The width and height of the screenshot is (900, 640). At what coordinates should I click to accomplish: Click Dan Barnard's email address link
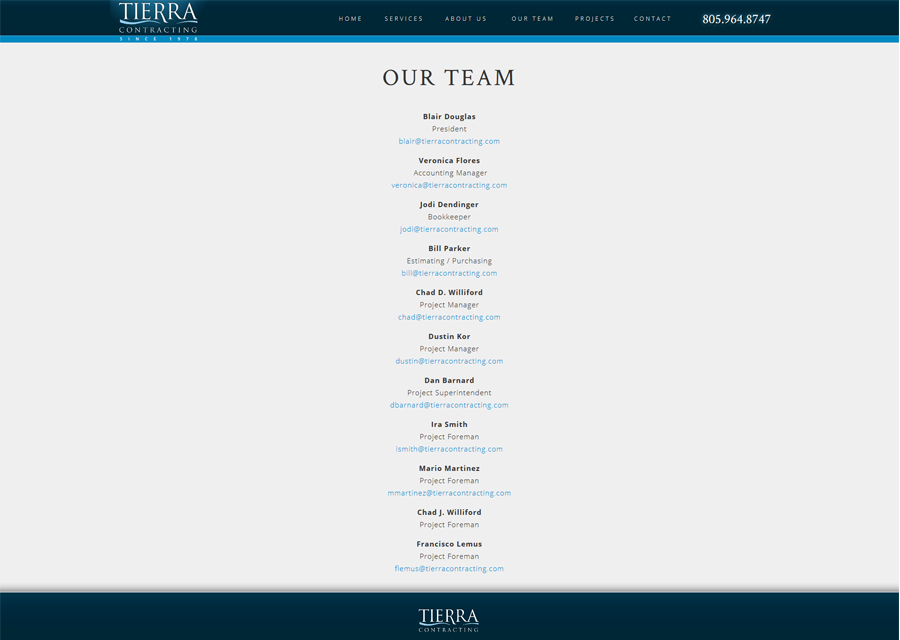point(449,405)
